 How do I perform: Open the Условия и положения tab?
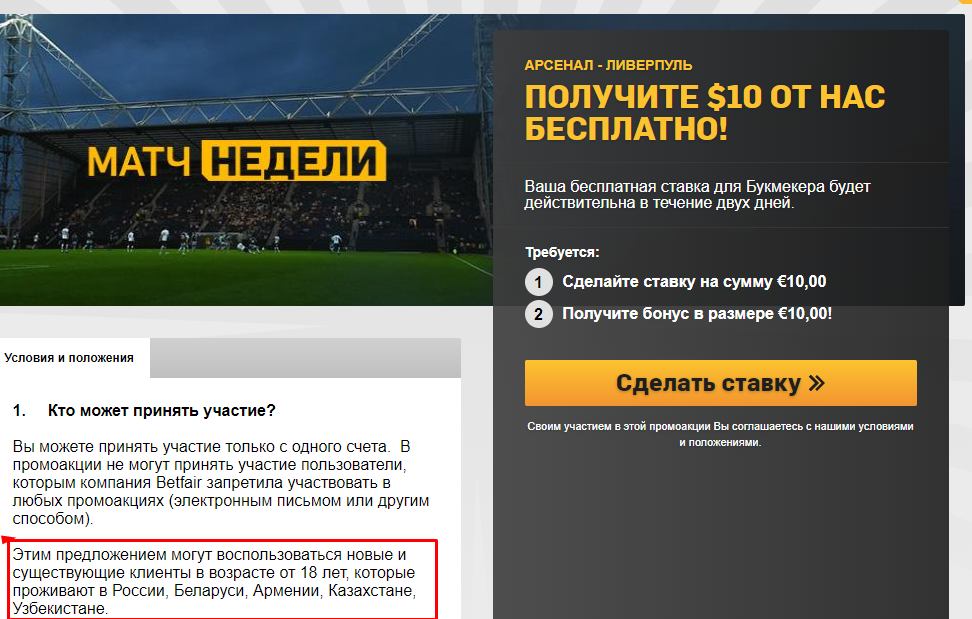(69, 358)
